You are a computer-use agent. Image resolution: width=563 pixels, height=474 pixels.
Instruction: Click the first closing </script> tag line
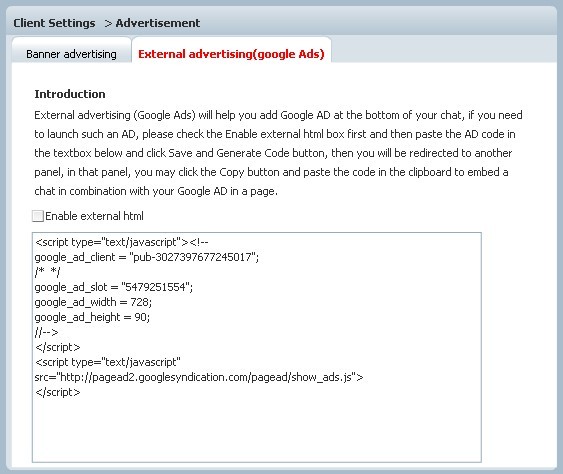pos(57,348)
